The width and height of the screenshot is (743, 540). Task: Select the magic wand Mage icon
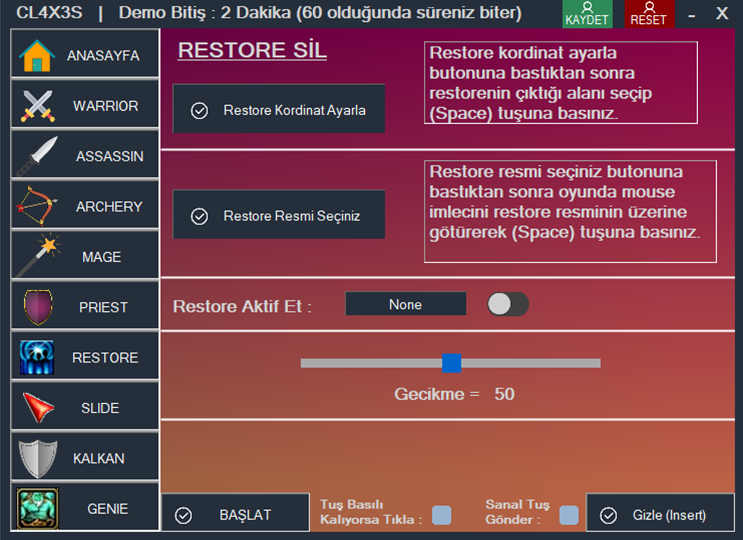[37, 257]
